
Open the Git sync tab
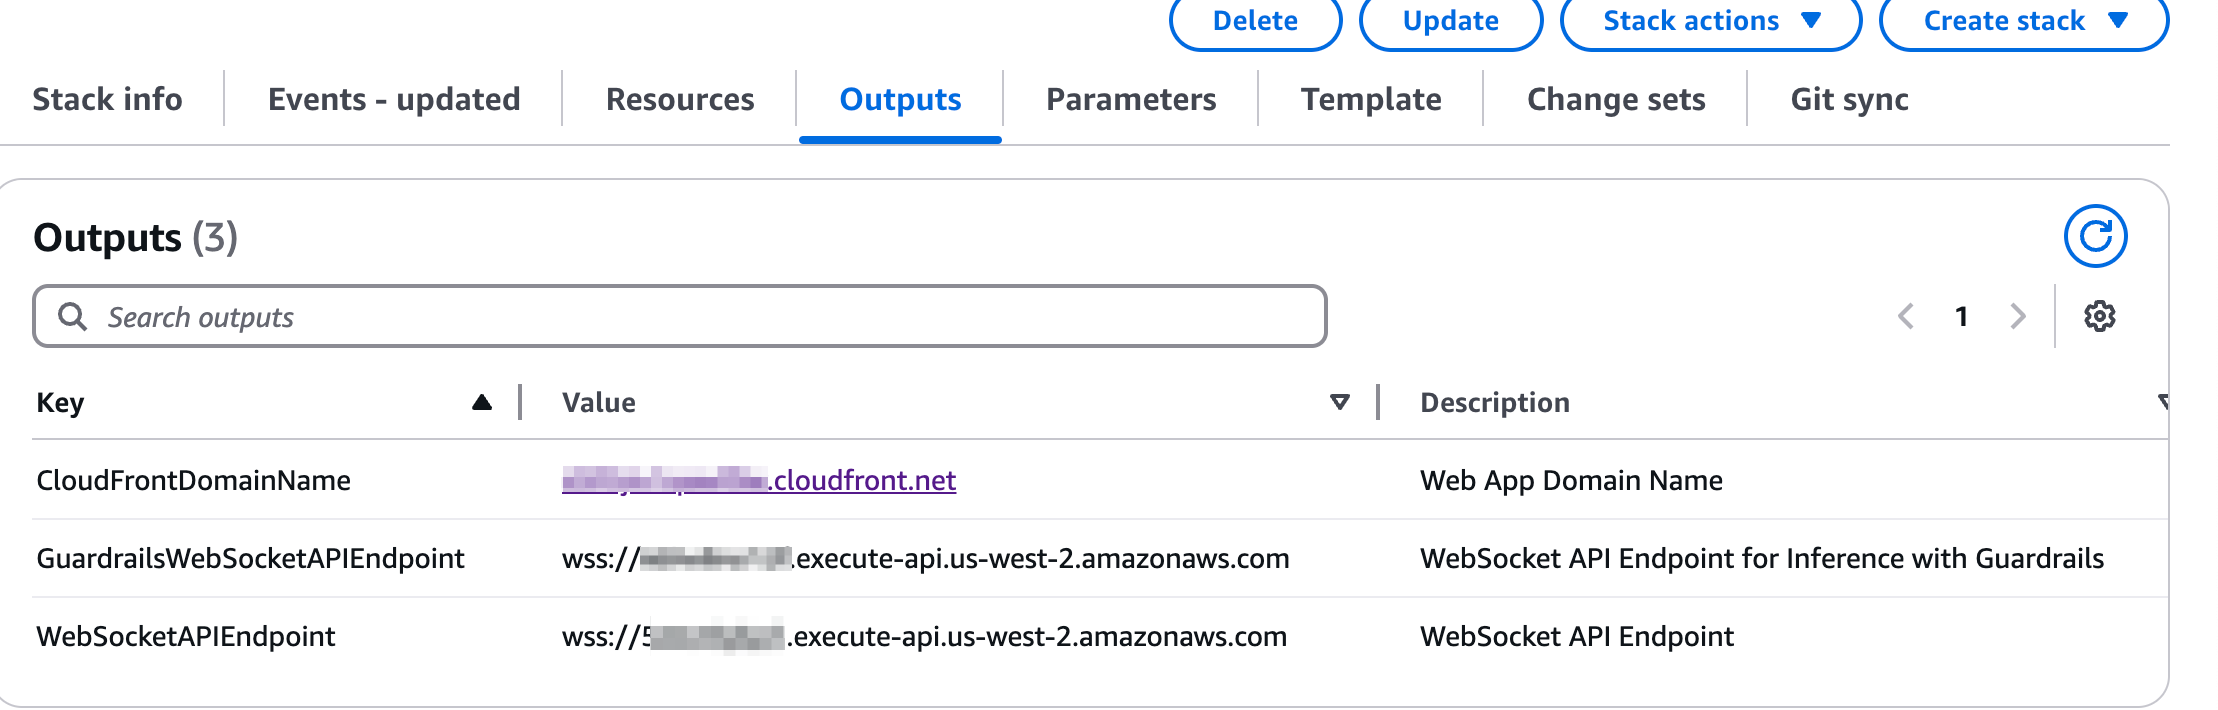tap(1850, 99)
